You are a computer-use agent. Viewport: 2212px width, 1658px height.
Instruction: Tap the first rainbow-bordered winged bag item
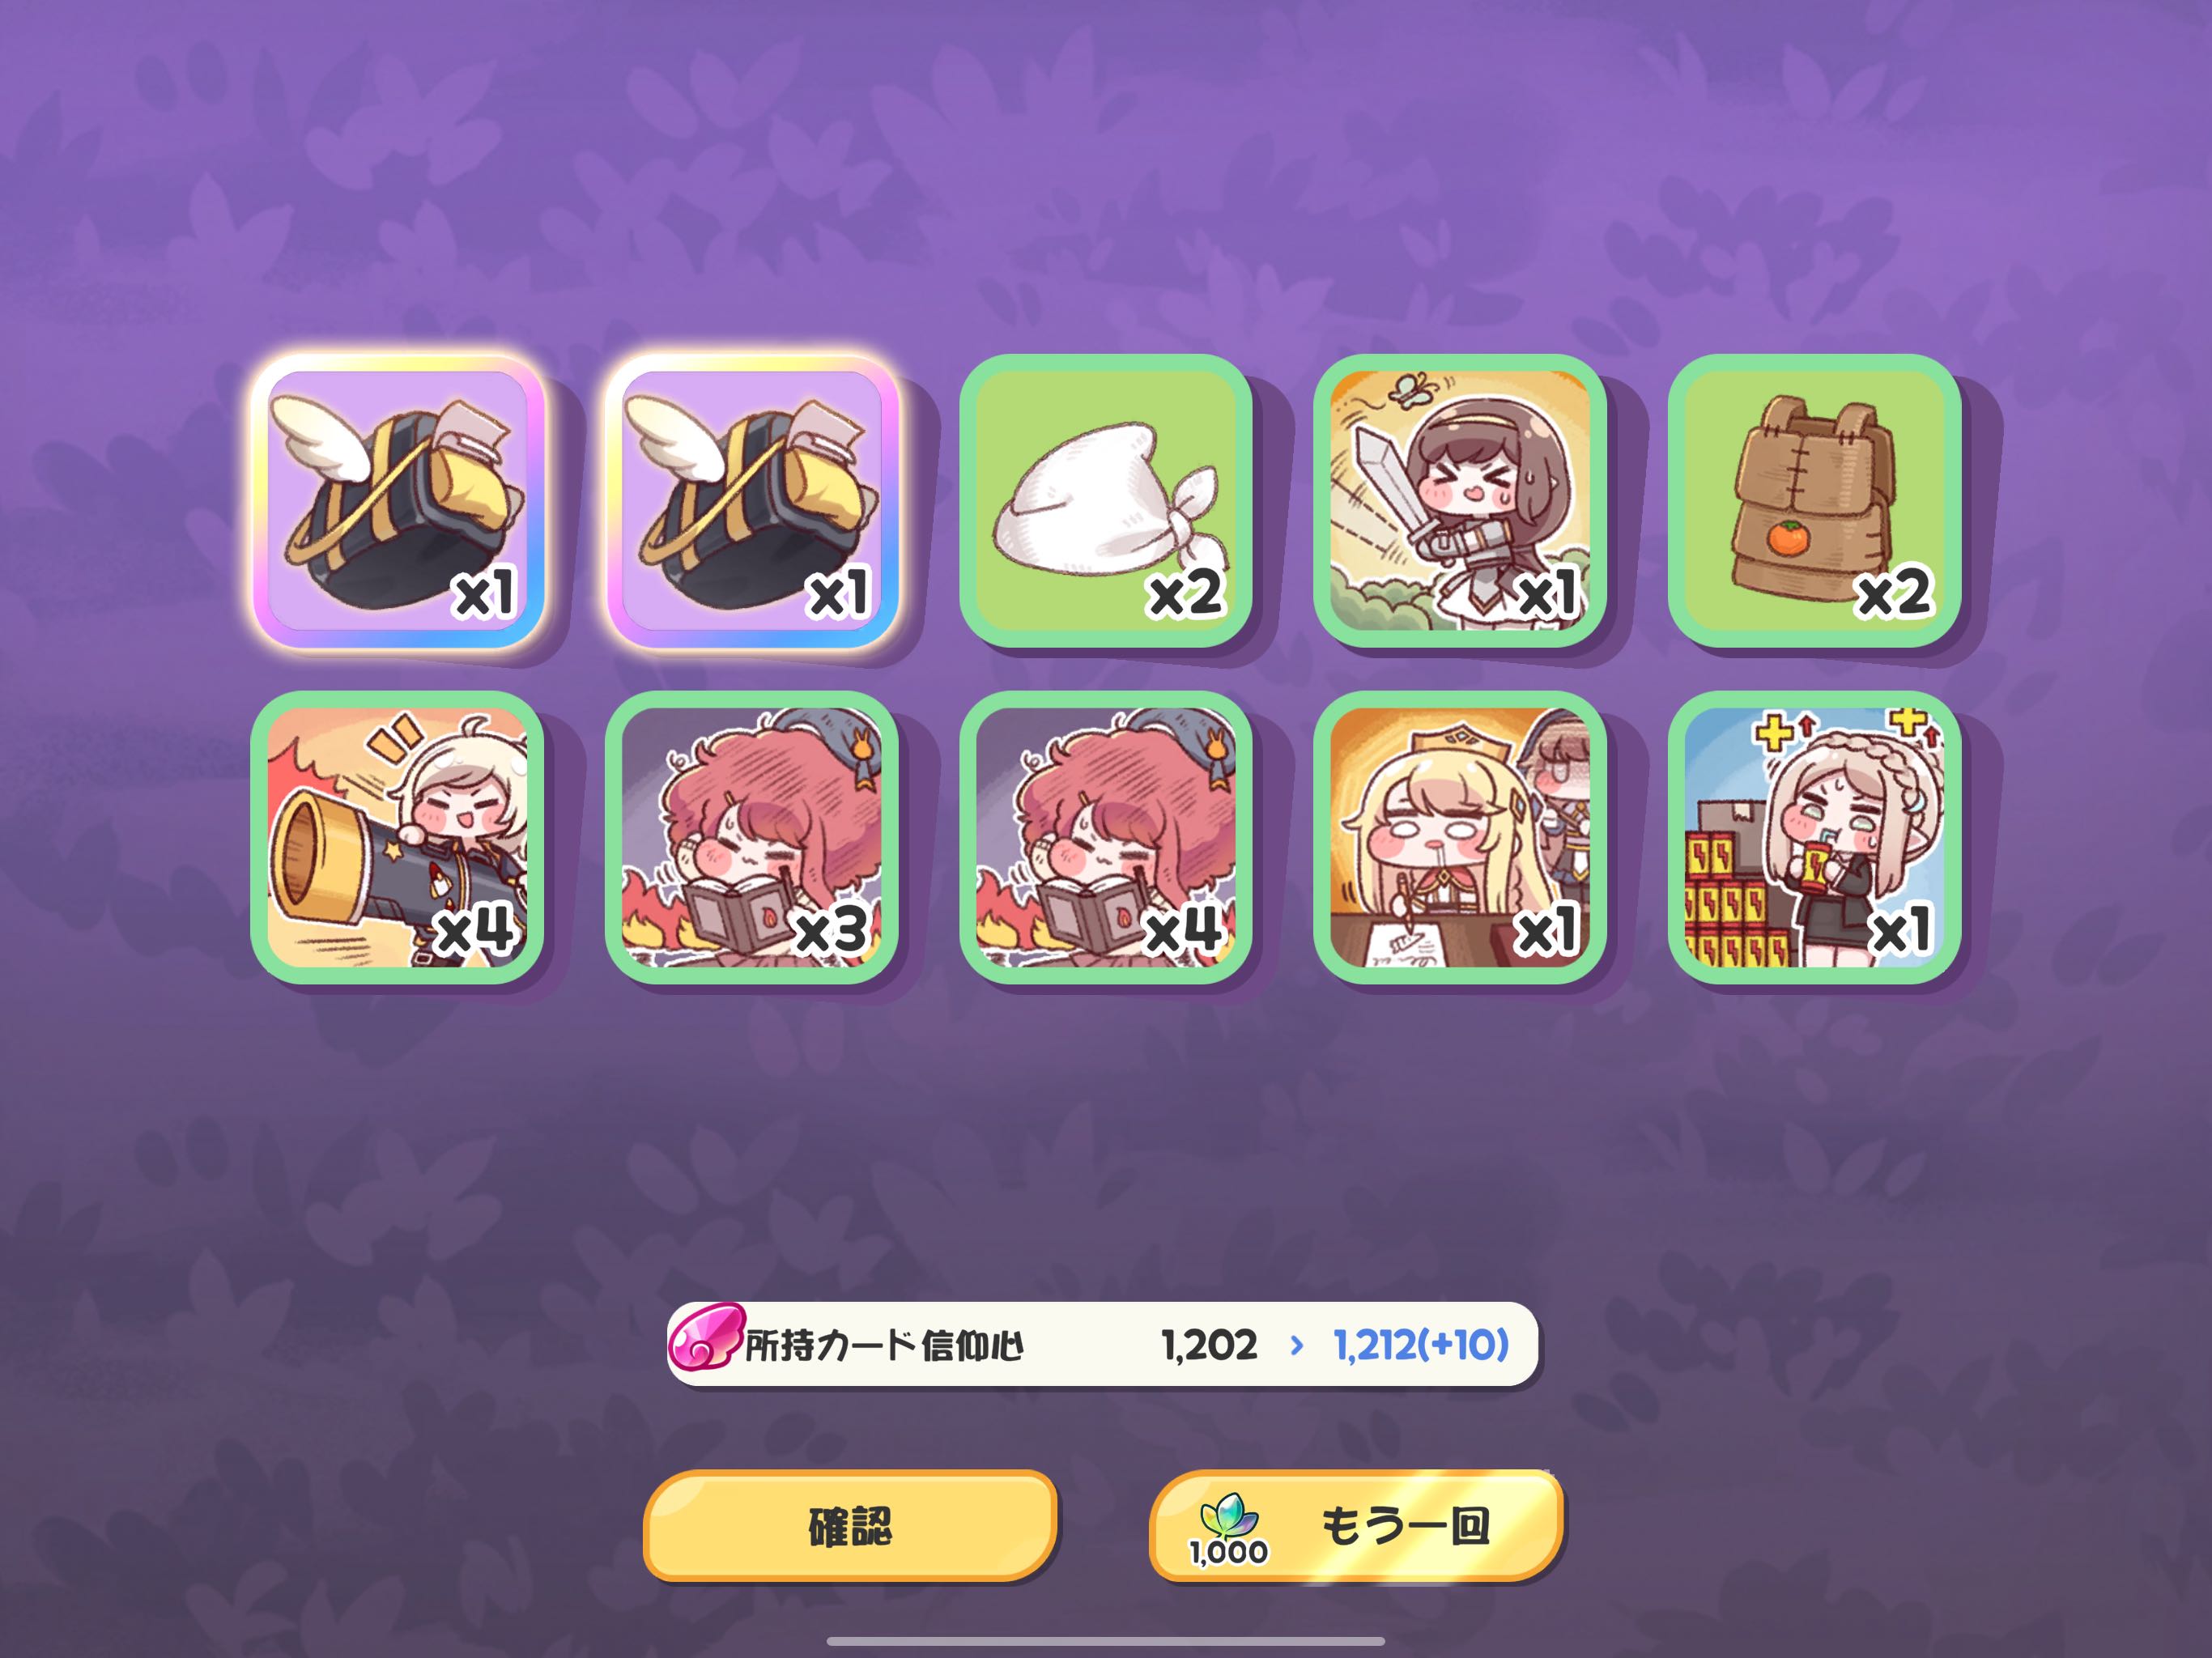point(398,501)
